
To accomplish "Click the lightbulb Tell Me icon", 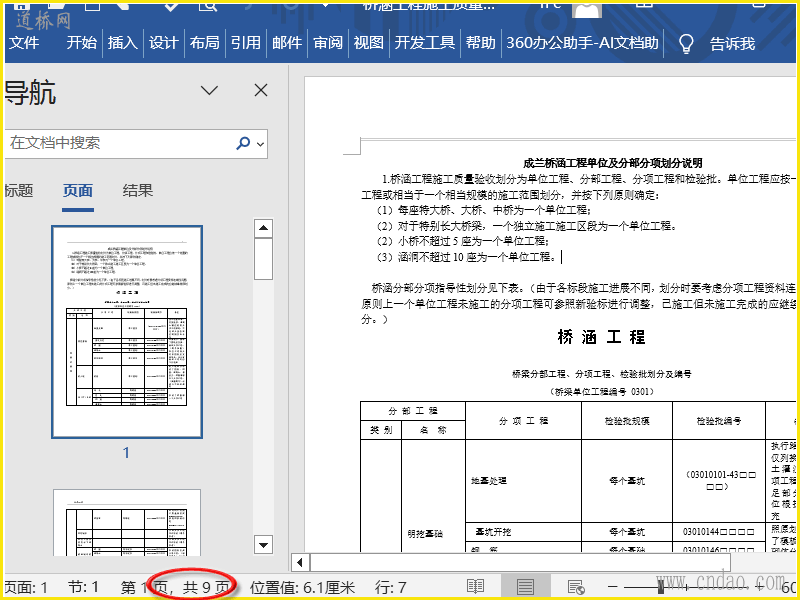I will [686, 43].
